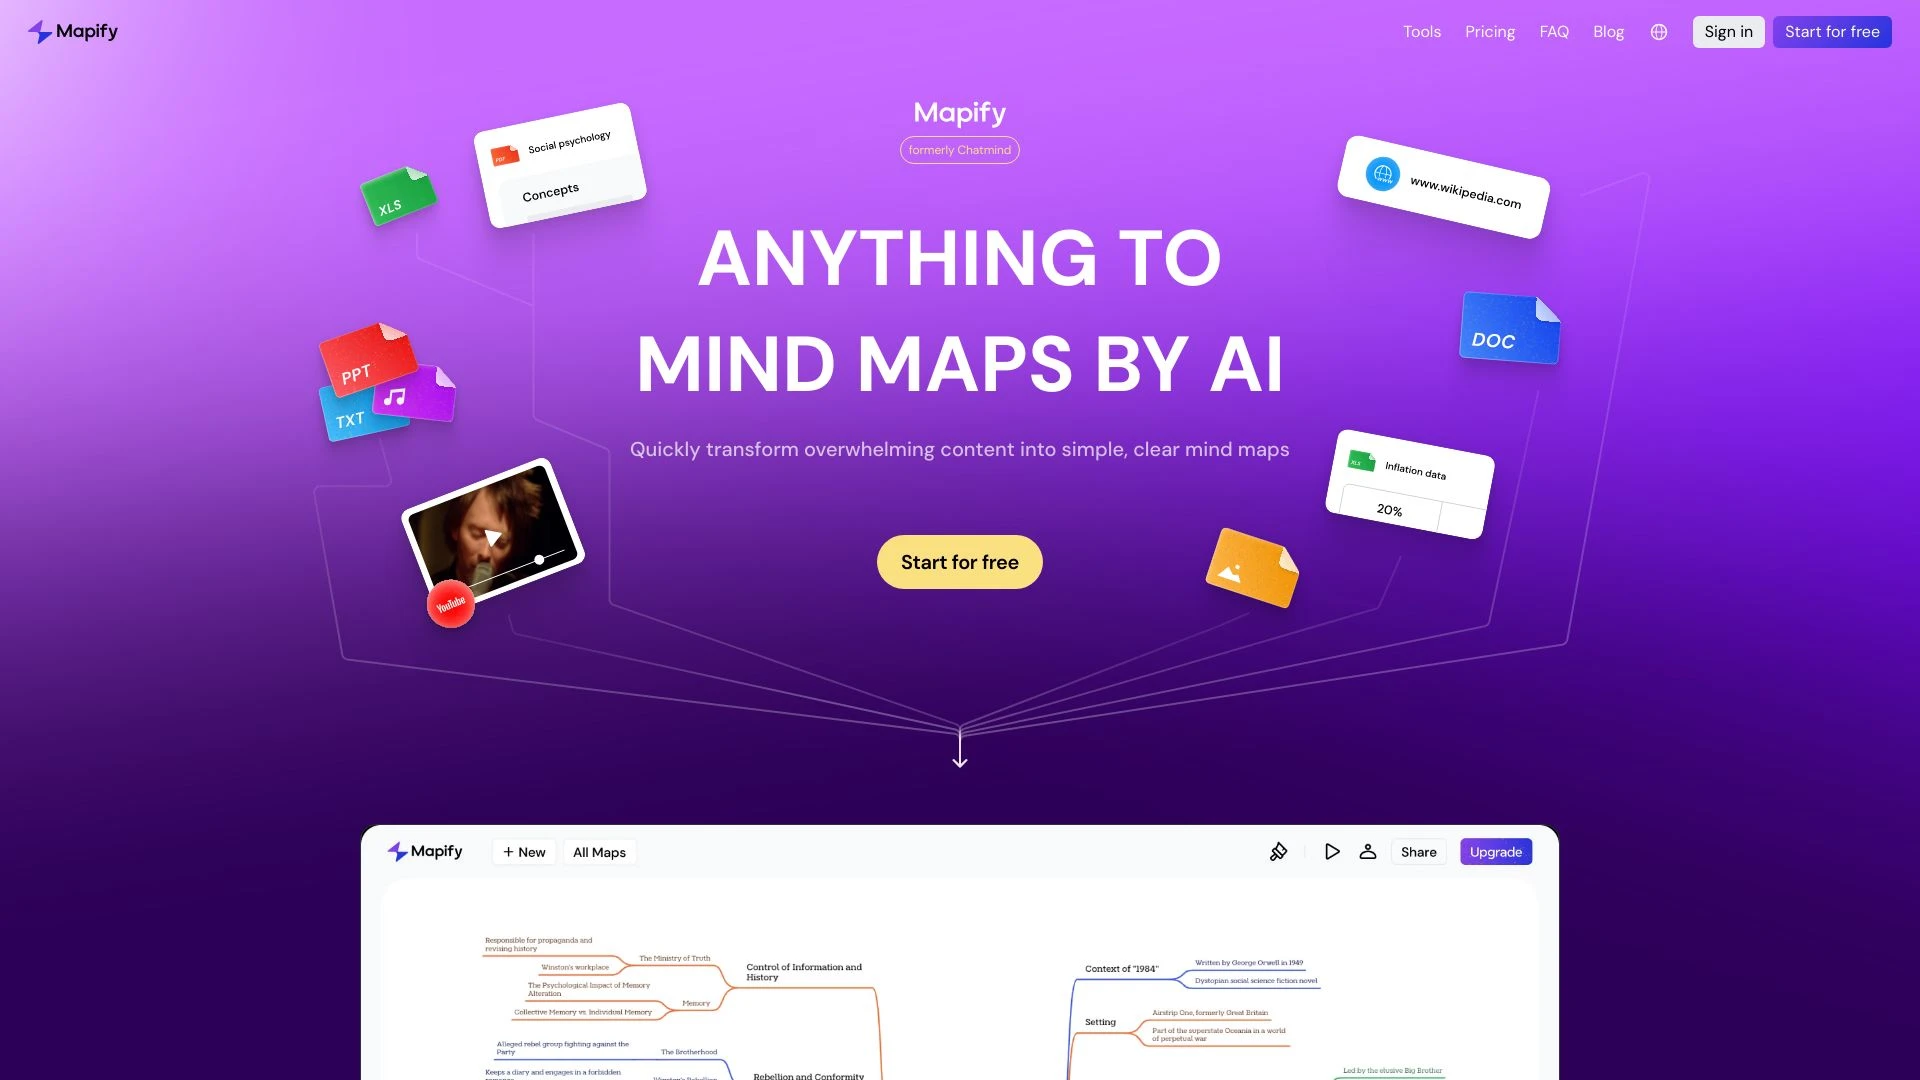Click the plus New button
Screen dimensions: 1920x1080
pyautogui.click(x=522, y=851)
